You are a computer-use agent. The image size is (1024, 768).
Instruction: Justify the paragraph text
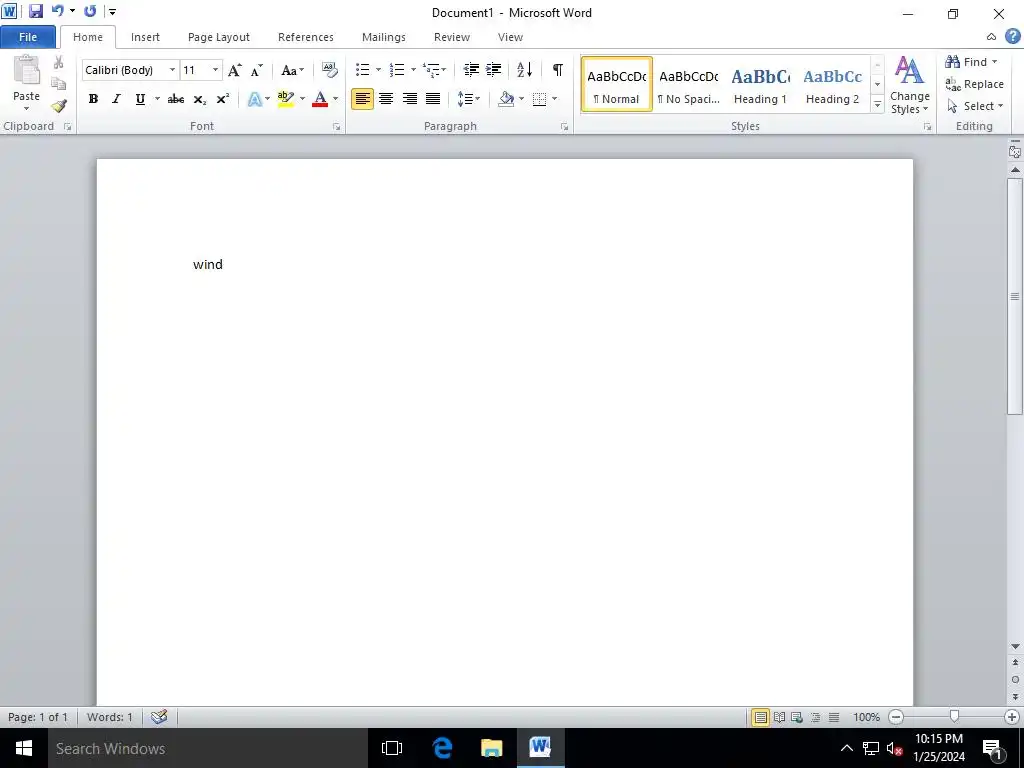[433, 99]
